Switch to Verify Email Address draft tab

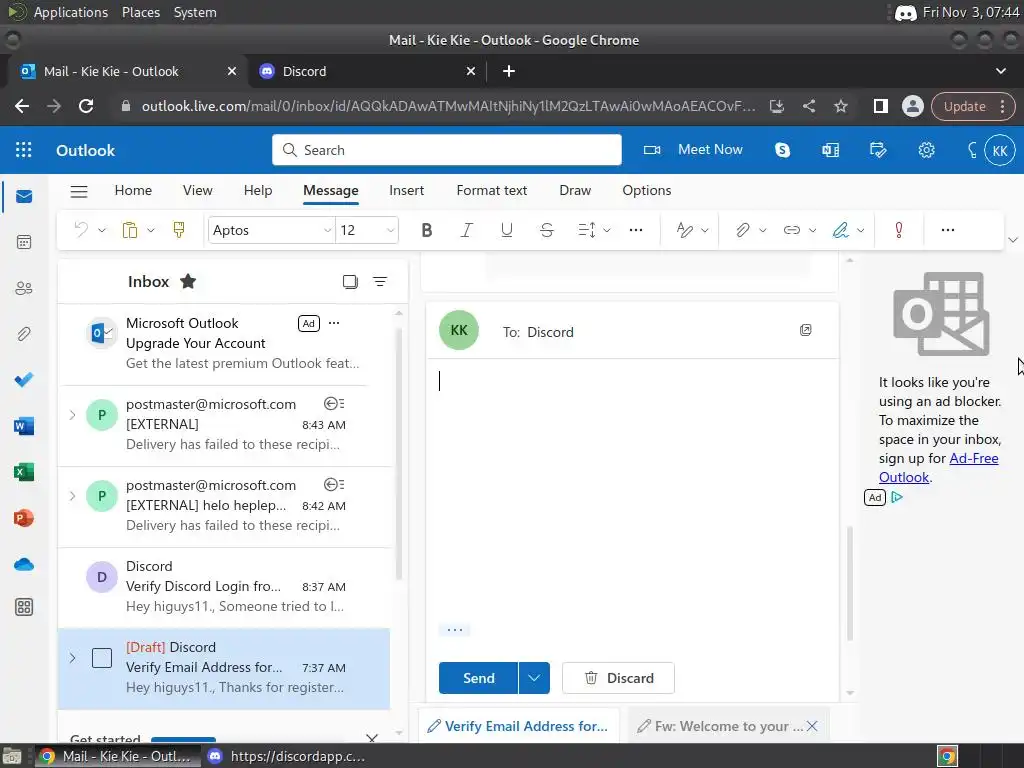pyautogui.click(x=518, y=726)
